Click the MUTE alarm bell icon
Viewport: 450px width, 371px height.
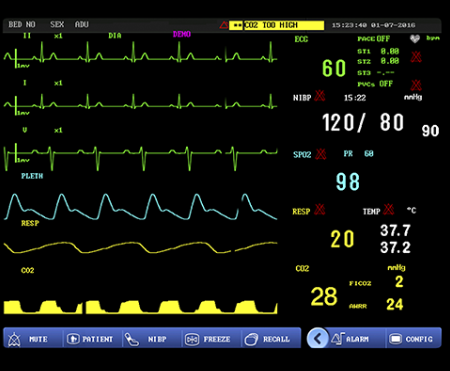point(14,339)
